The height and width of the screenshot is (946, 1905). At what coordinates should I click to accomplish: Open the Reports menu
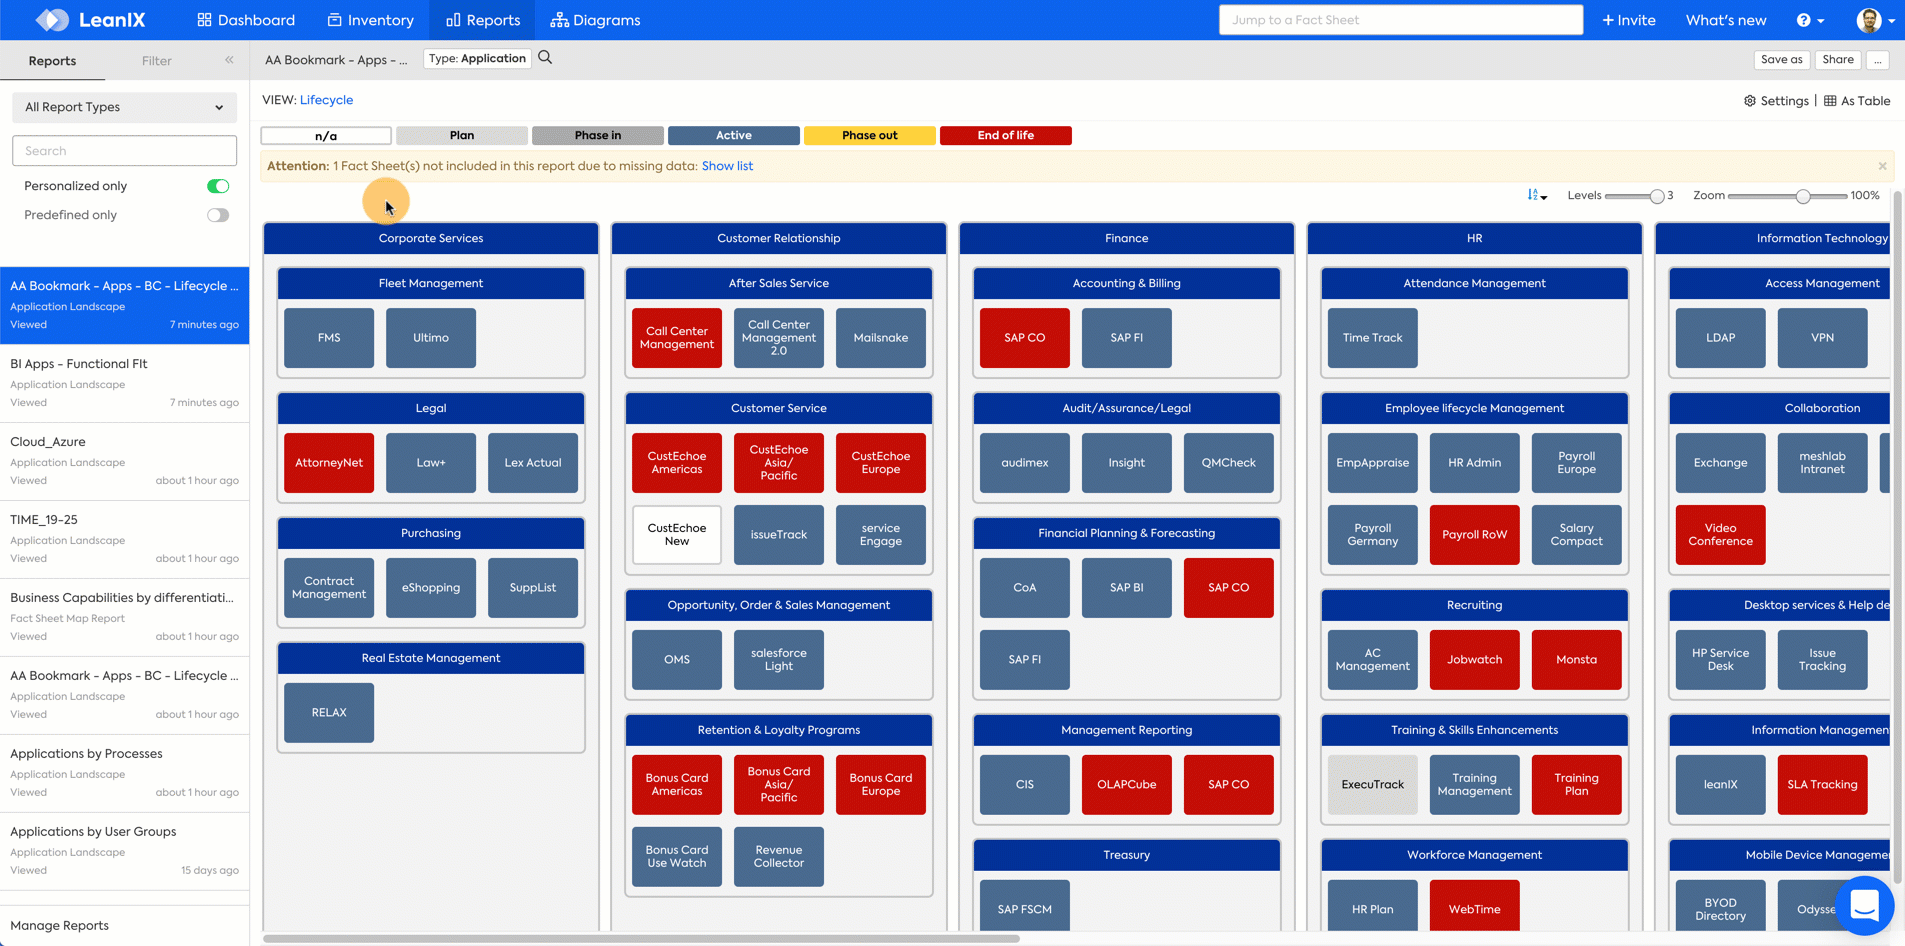point(482,20)
